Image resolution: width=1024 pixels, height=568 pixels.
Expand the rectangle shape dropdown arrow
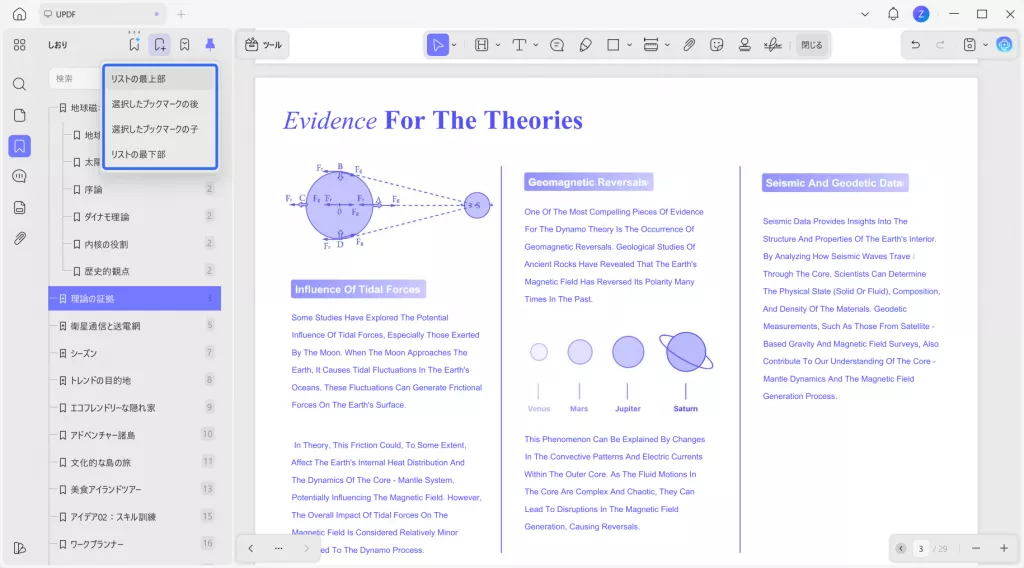pyautogui.click(x=630, y=45)
